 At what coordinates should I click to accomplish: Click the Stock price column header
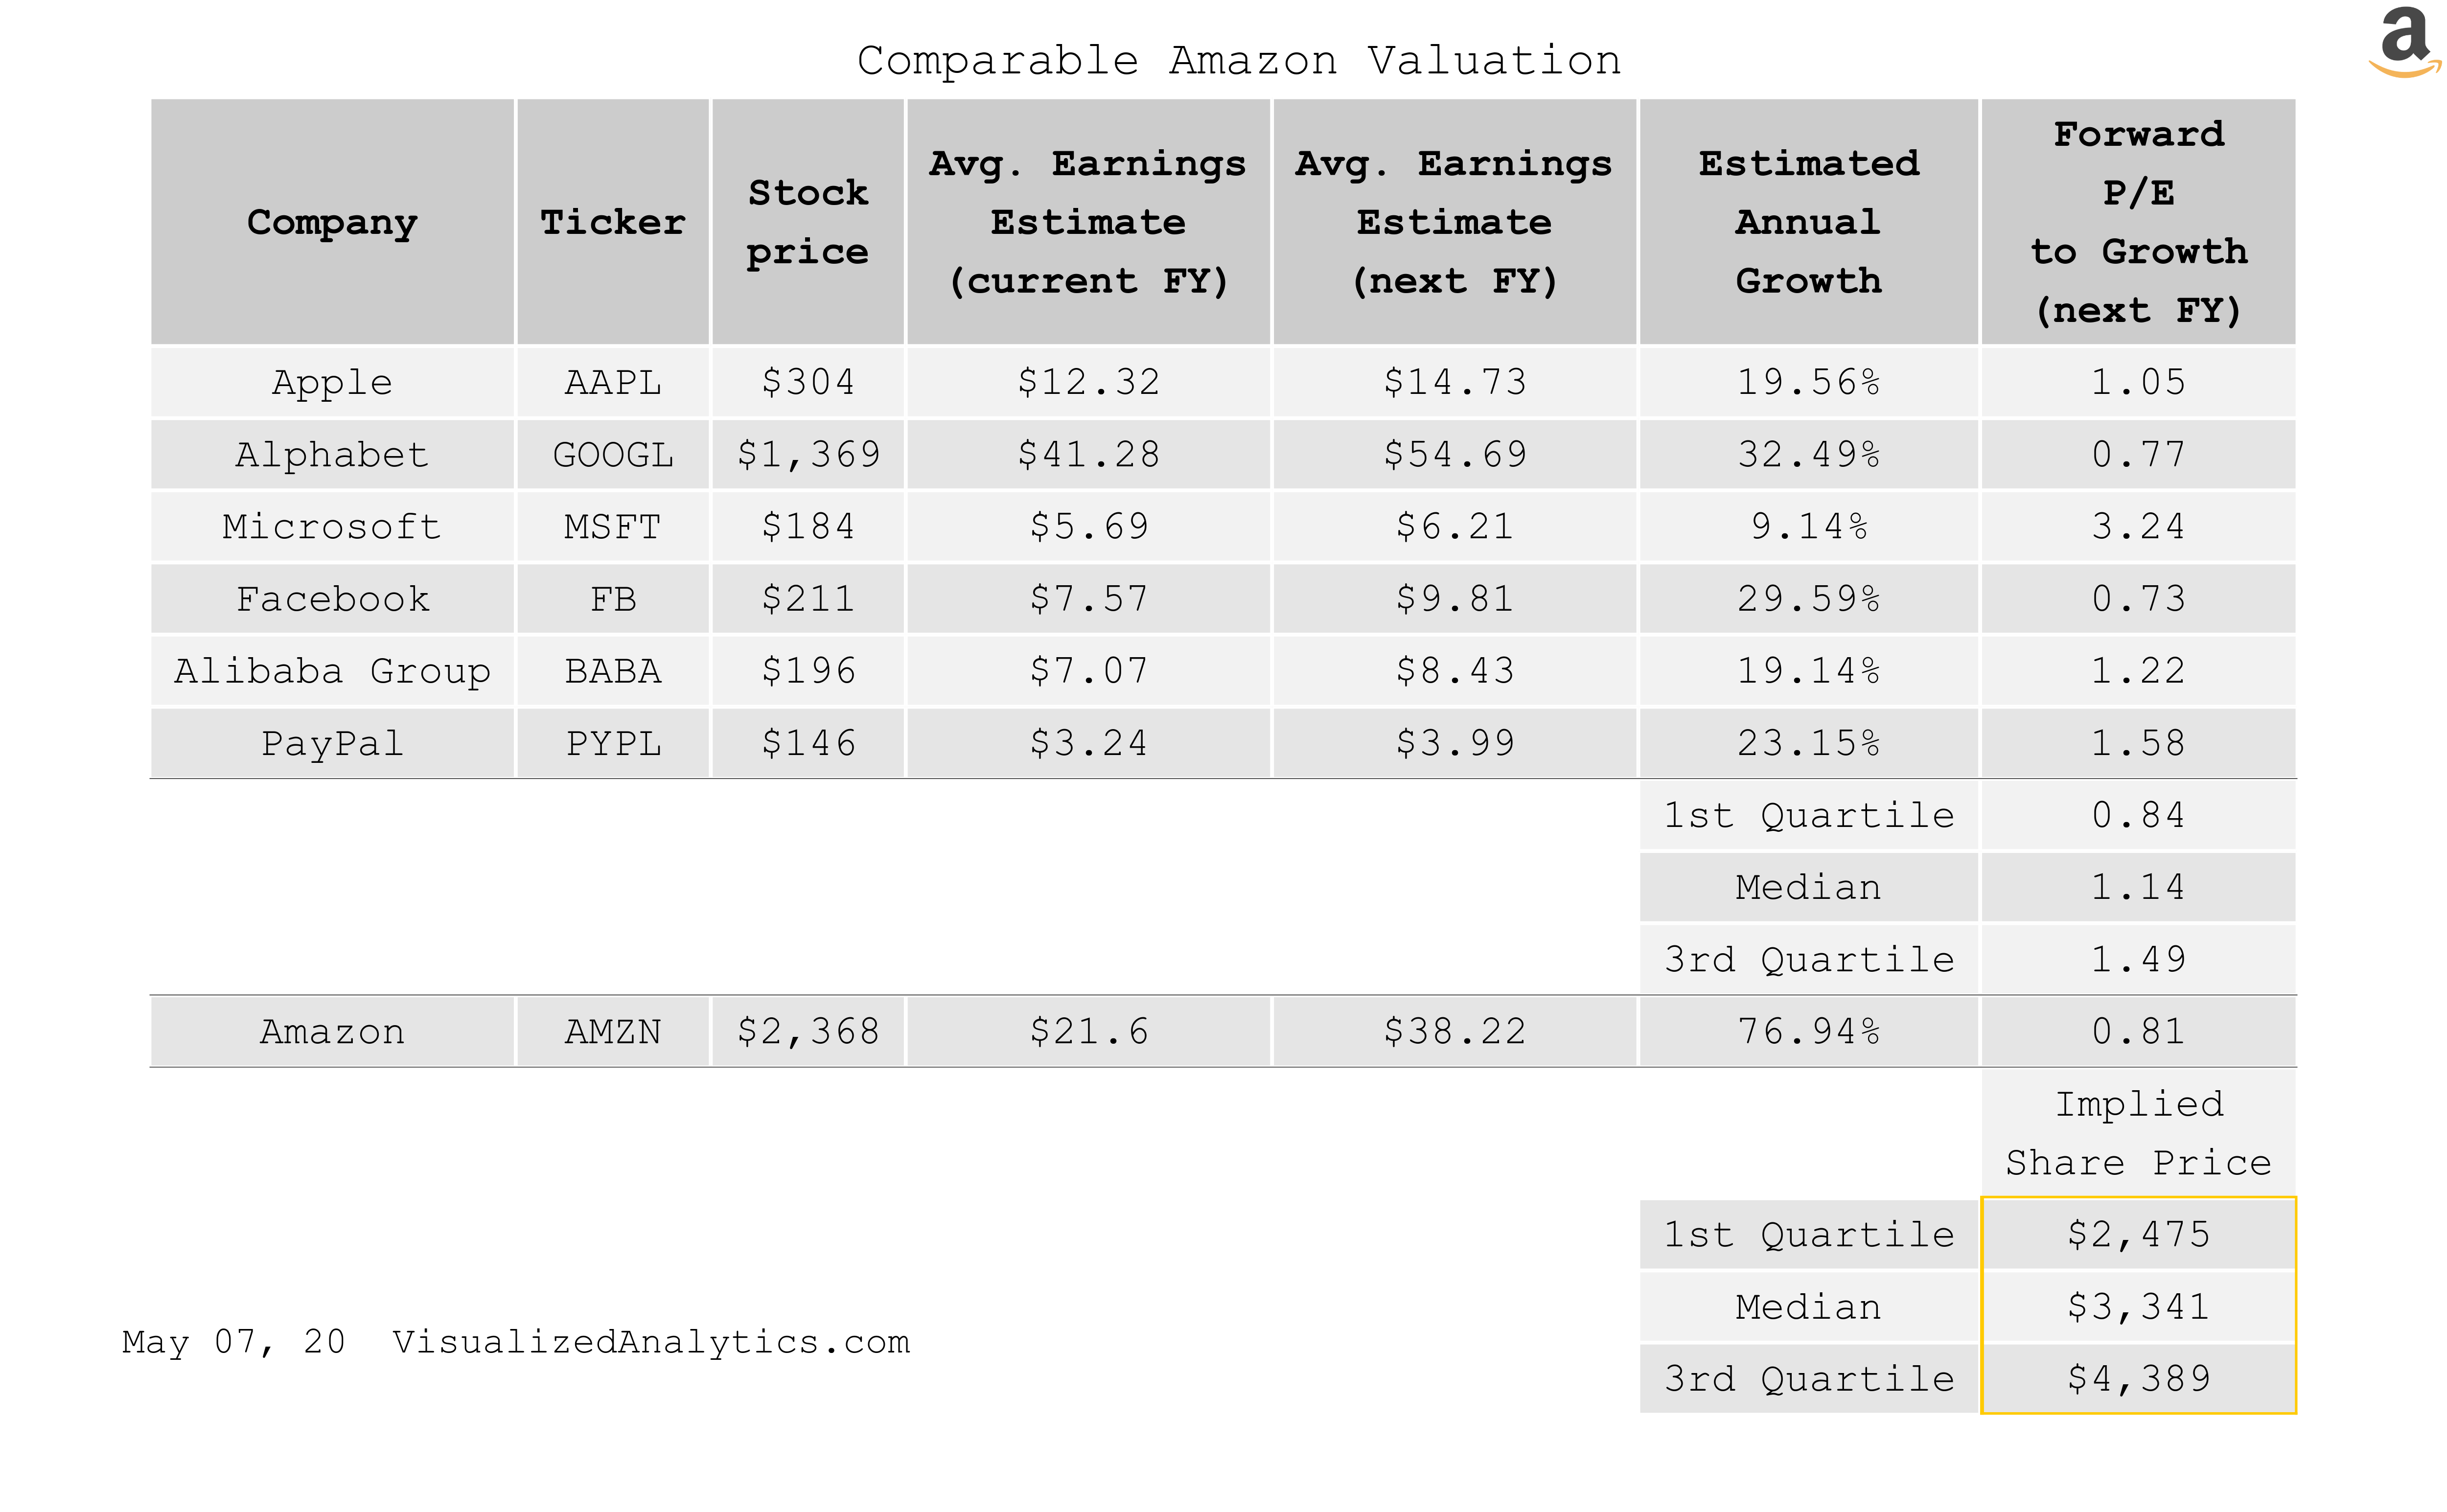[808, 222]
